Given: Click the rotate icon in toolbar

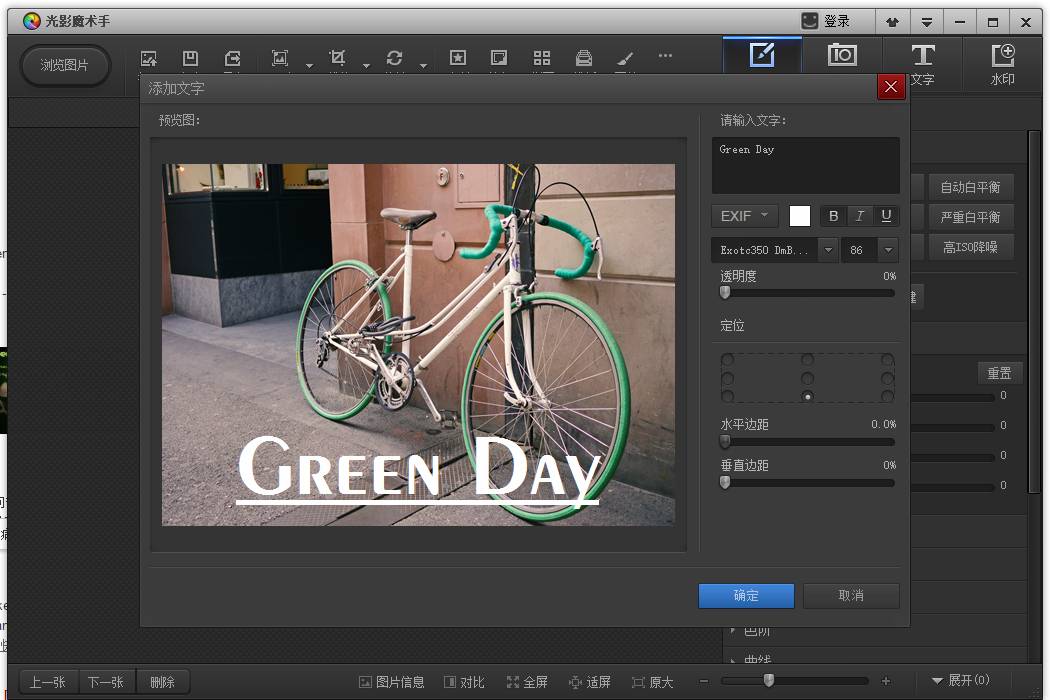Looking at the screenshot, I should 395,58.
